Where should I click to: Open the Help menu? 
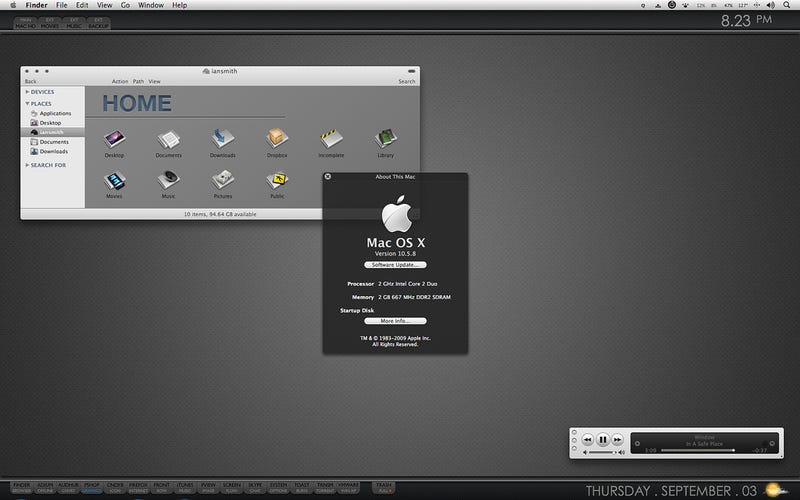coord(180,5)
